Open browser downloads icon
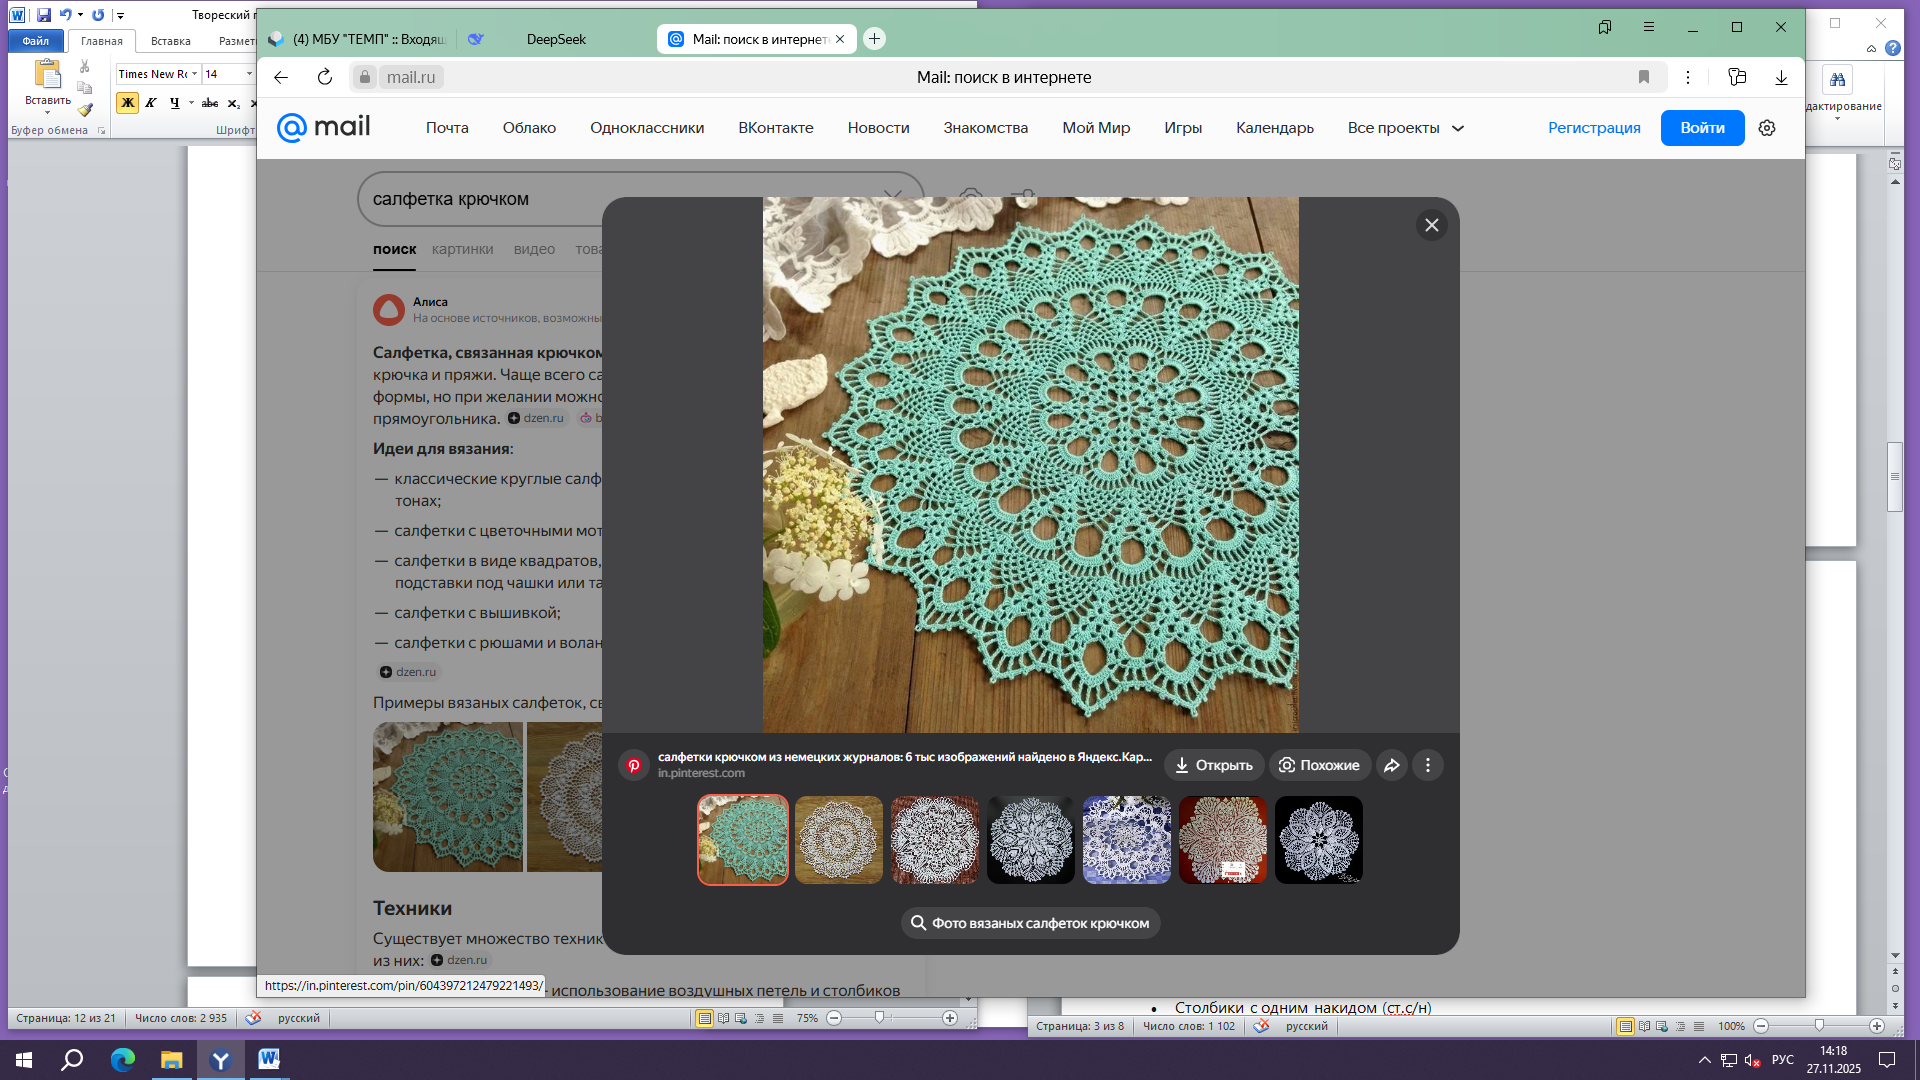 point(1781,77)
